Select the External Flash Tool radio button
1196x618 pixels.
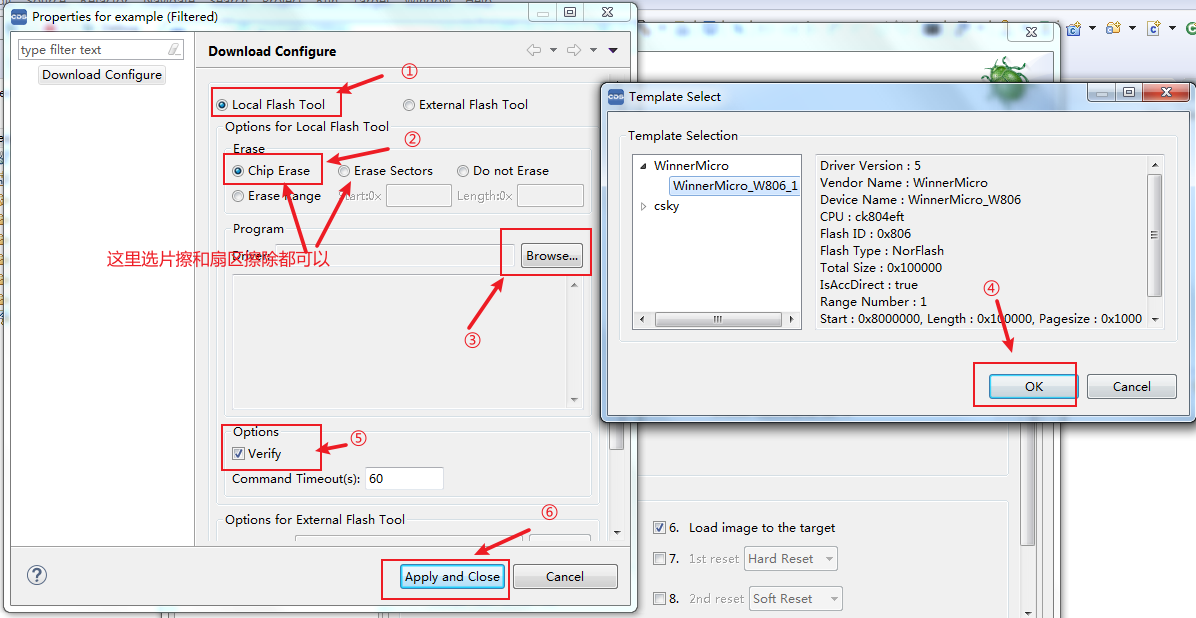pos(409,105)
